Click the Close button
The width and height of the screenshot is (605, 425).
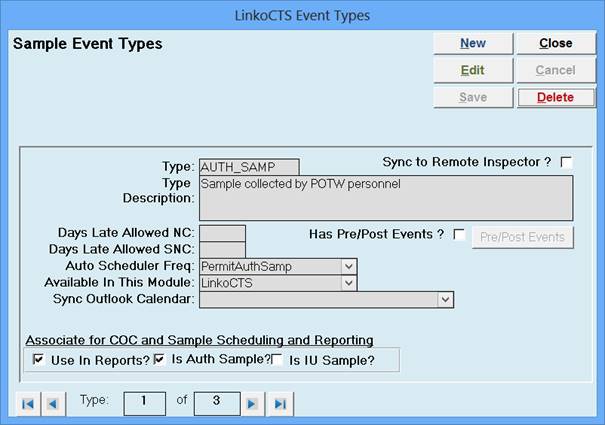556,43
